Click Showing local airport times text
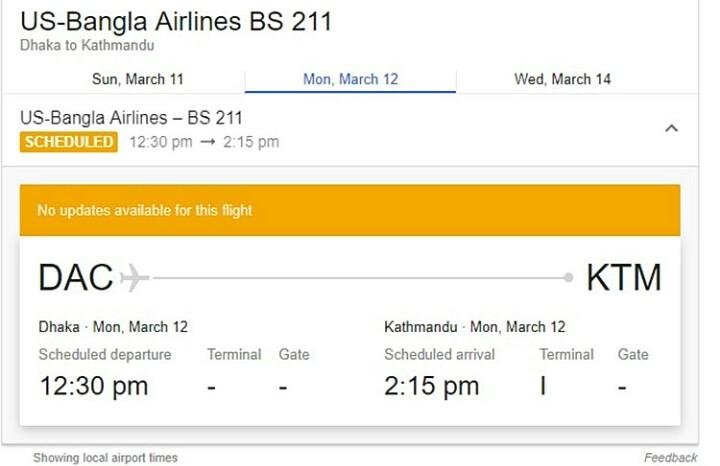Viewport: 720px width, 466px height. coord(105,458)
